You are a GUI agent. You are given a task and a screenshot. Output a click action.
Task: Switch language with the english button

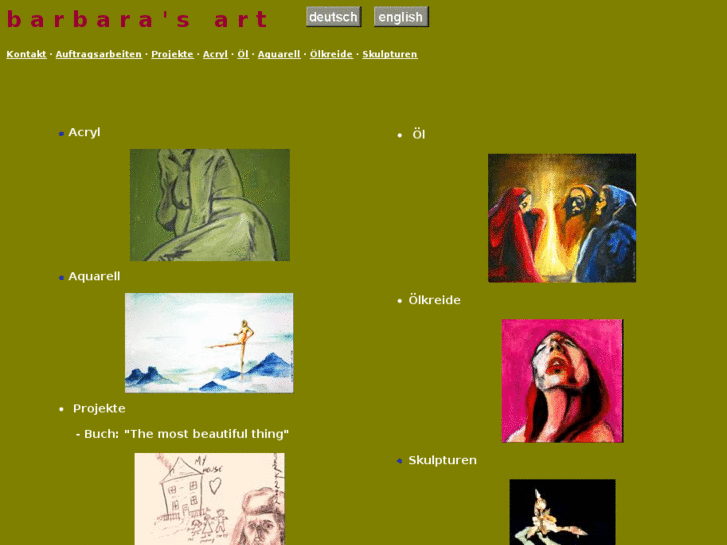click(401, 17)
